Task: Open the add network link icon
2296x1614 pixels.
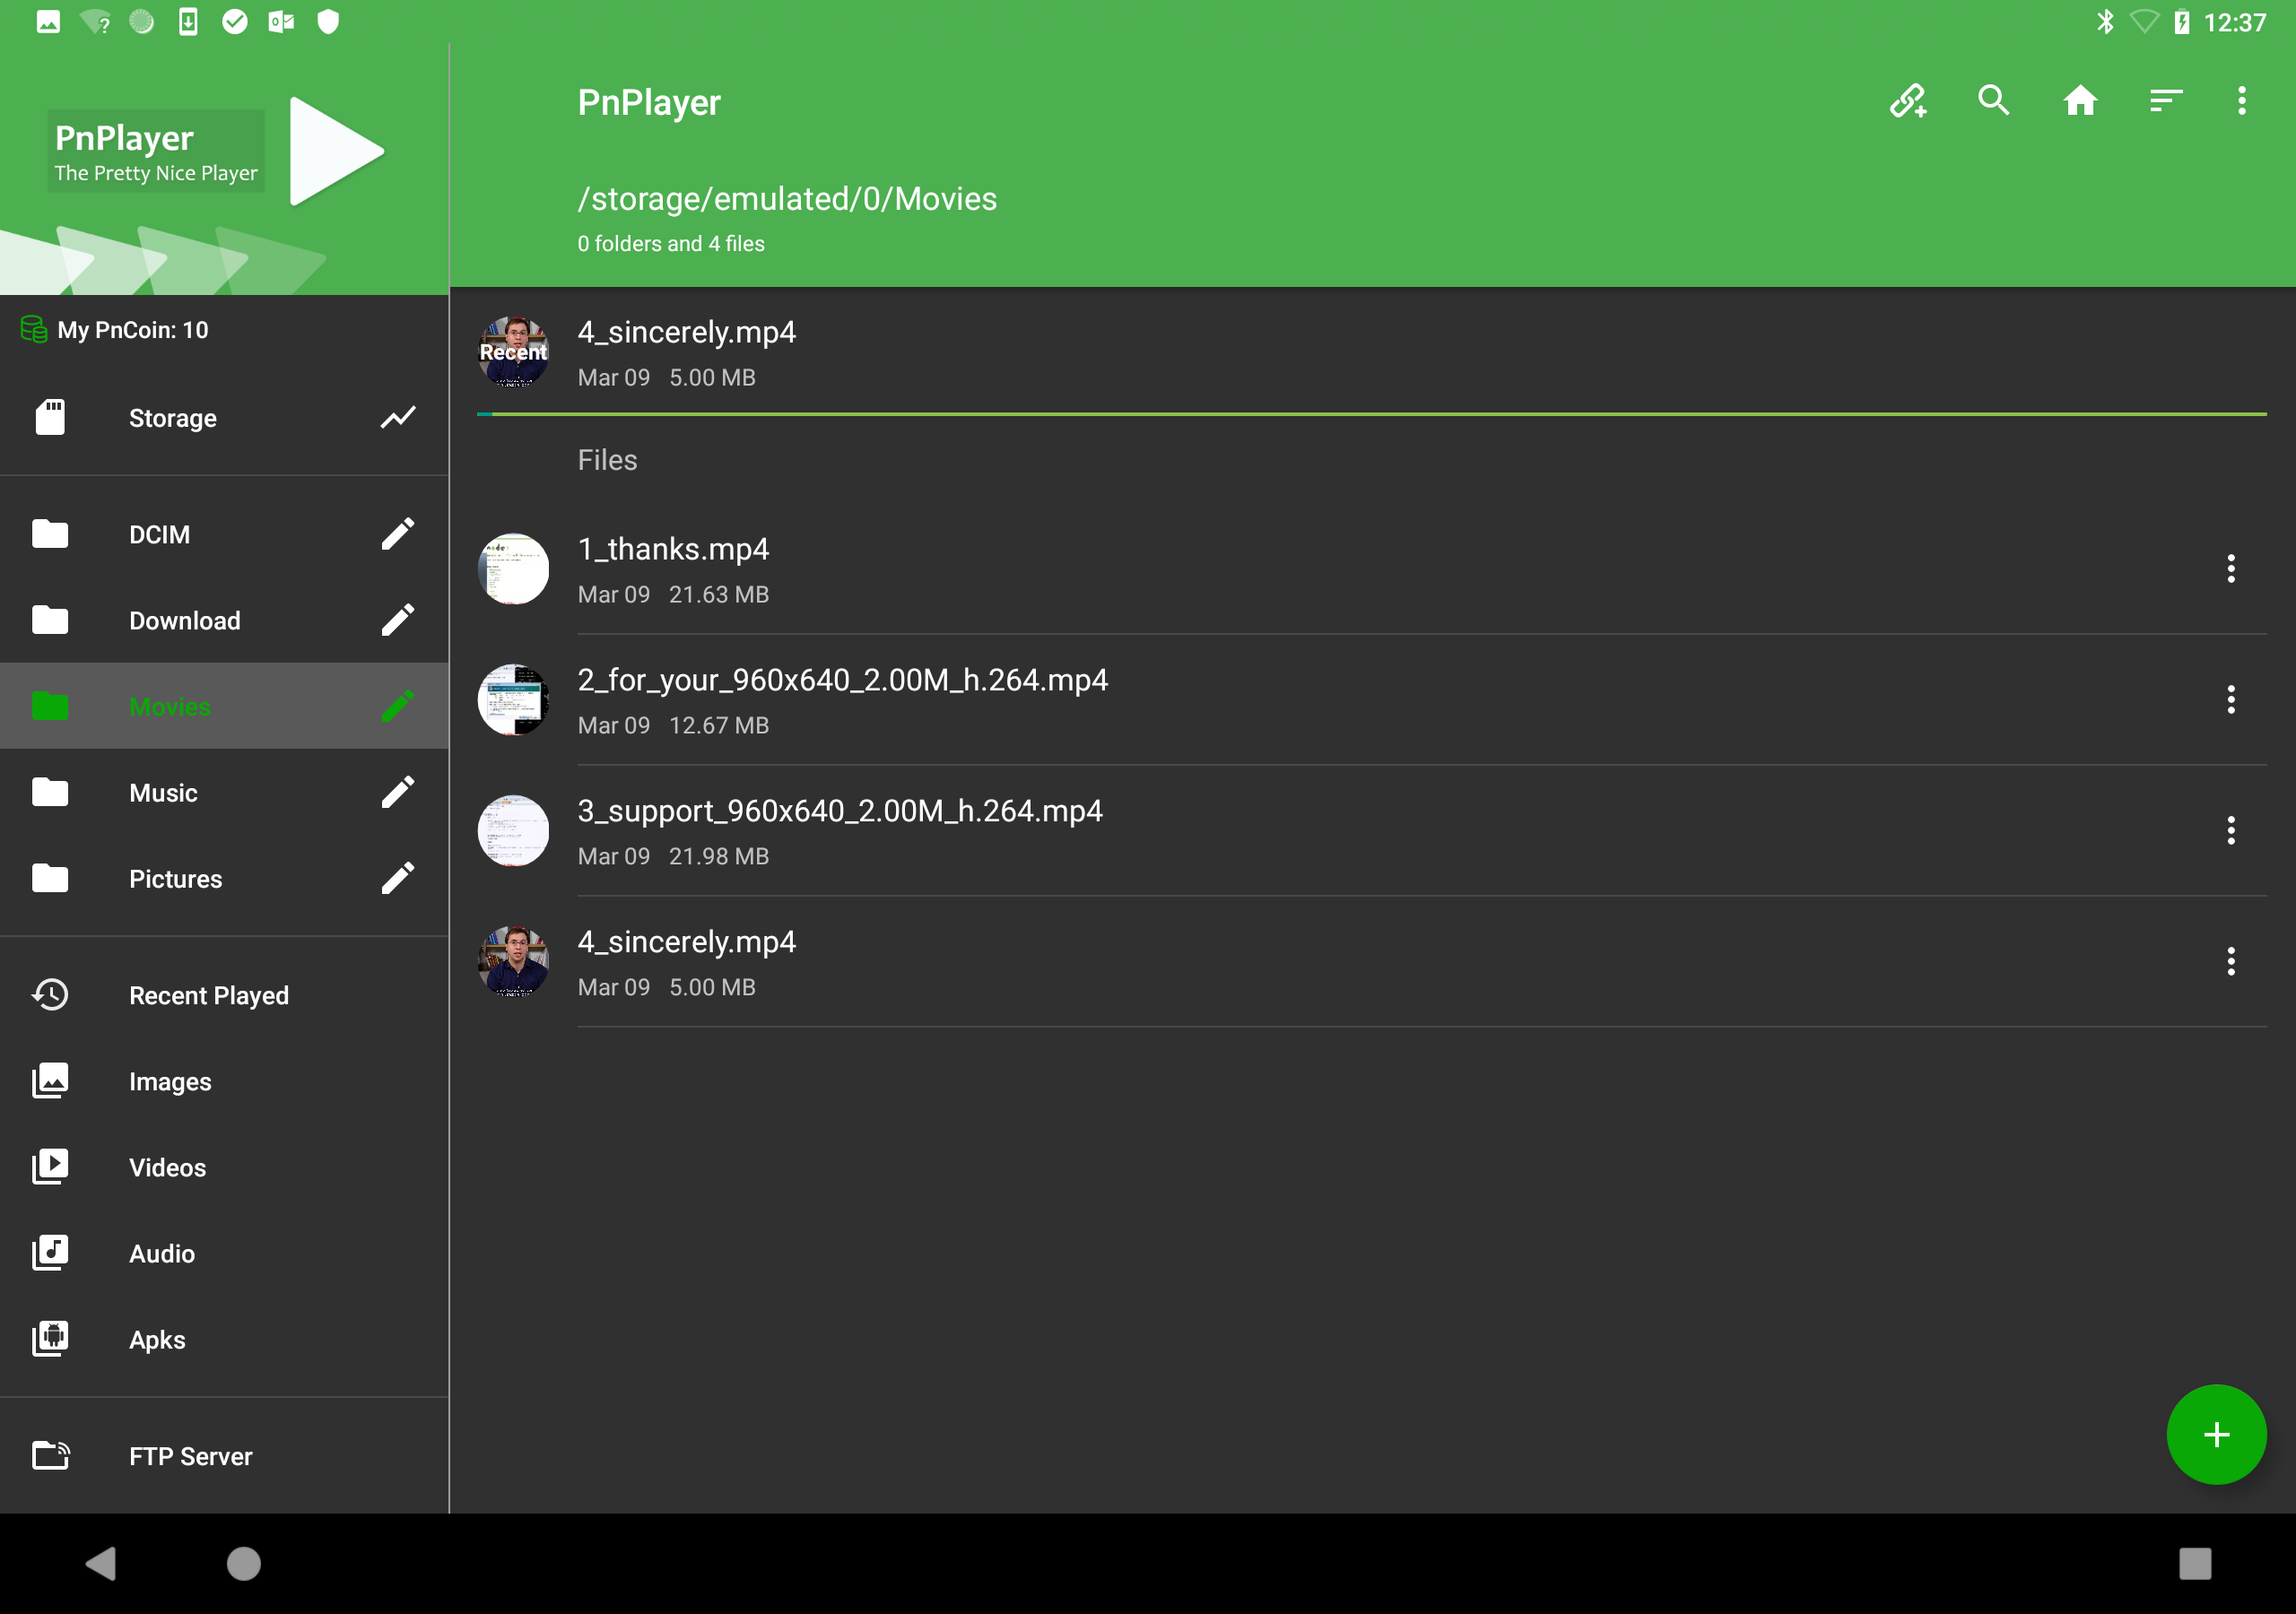Action: coord(1908,101)
